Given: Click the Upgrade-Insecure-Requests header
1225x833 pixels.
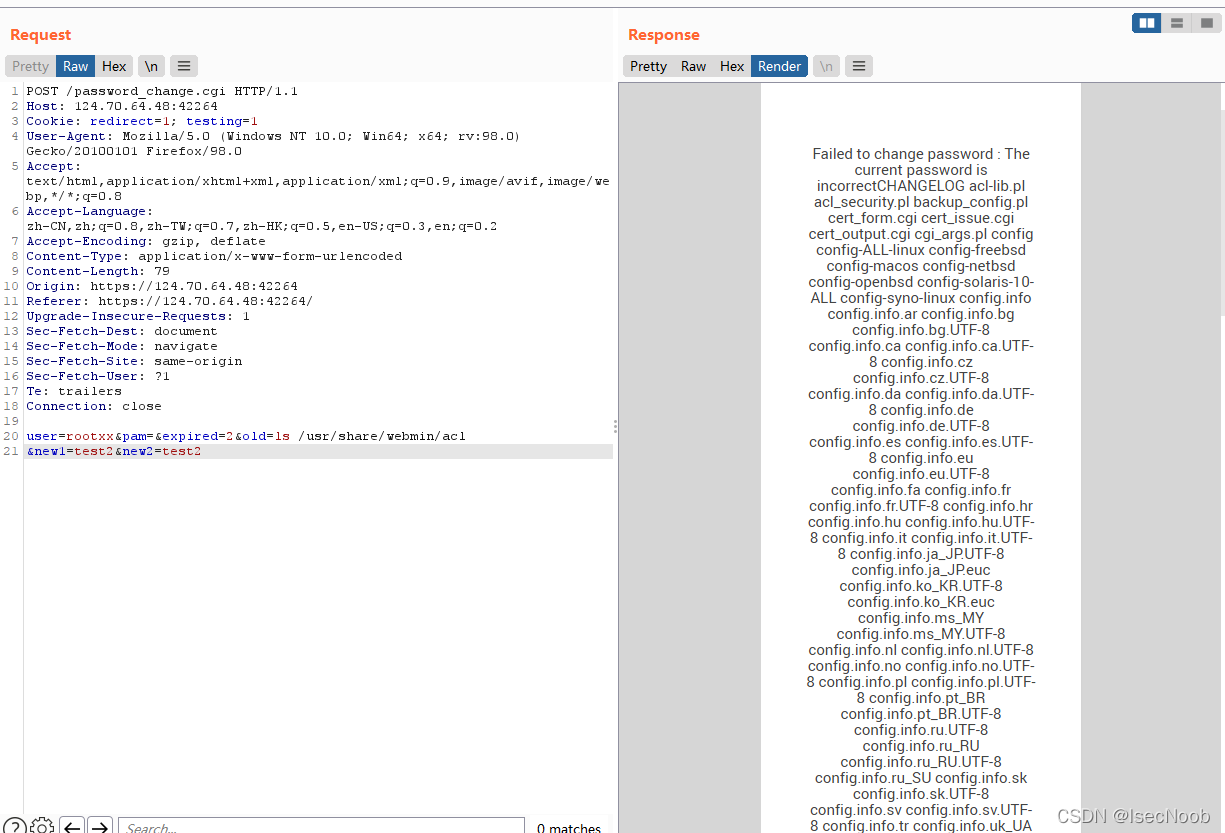Looking at the screenshot, I should (x=138, y=316).
